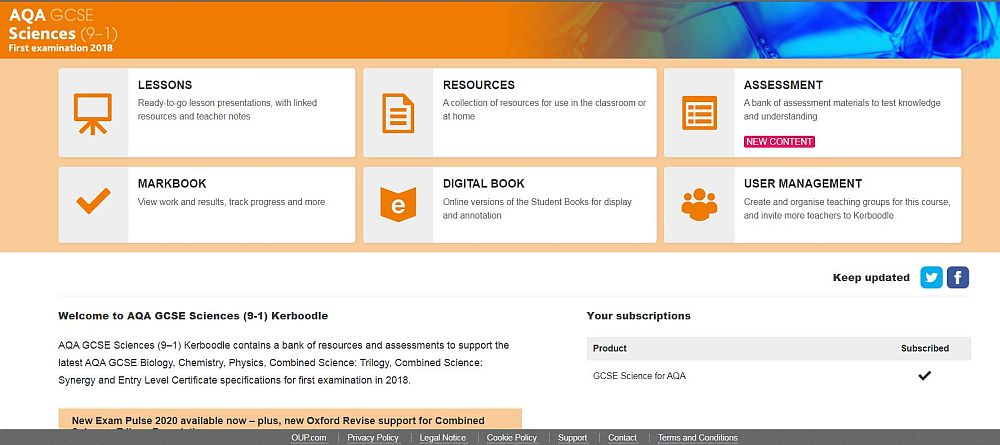Click the Digital Book e-book icon
This screenshot has height=445, width=1000.
click(x=397, y=203)
